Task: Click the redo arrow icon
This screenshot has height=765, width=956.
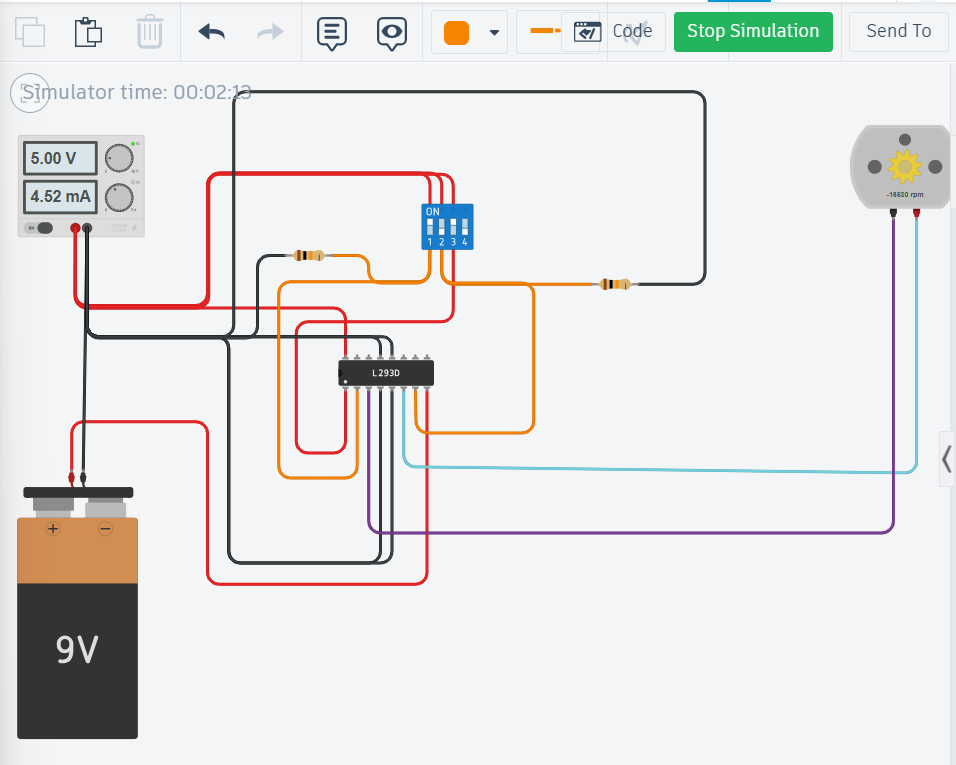Action: (267, 31)
